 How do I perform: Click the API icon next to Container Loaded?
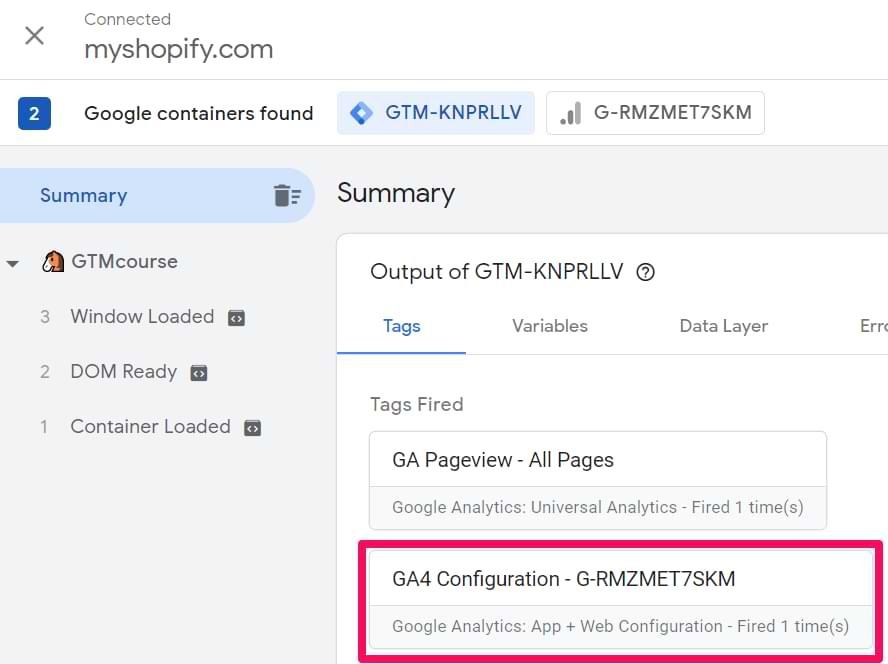coord(253,428)
